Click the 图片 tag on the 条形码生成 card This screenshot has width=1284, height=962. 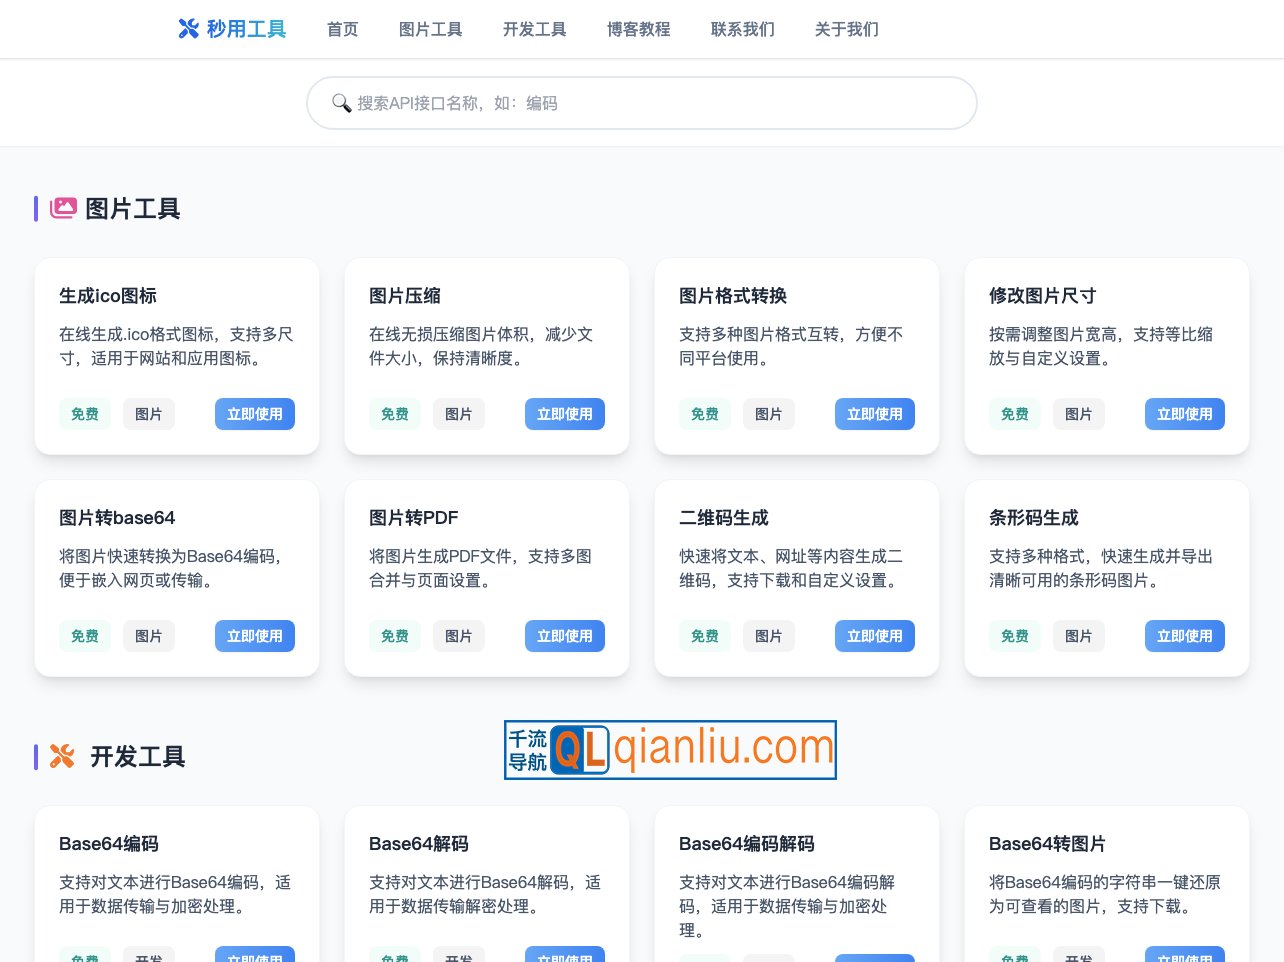(1079, 635)
